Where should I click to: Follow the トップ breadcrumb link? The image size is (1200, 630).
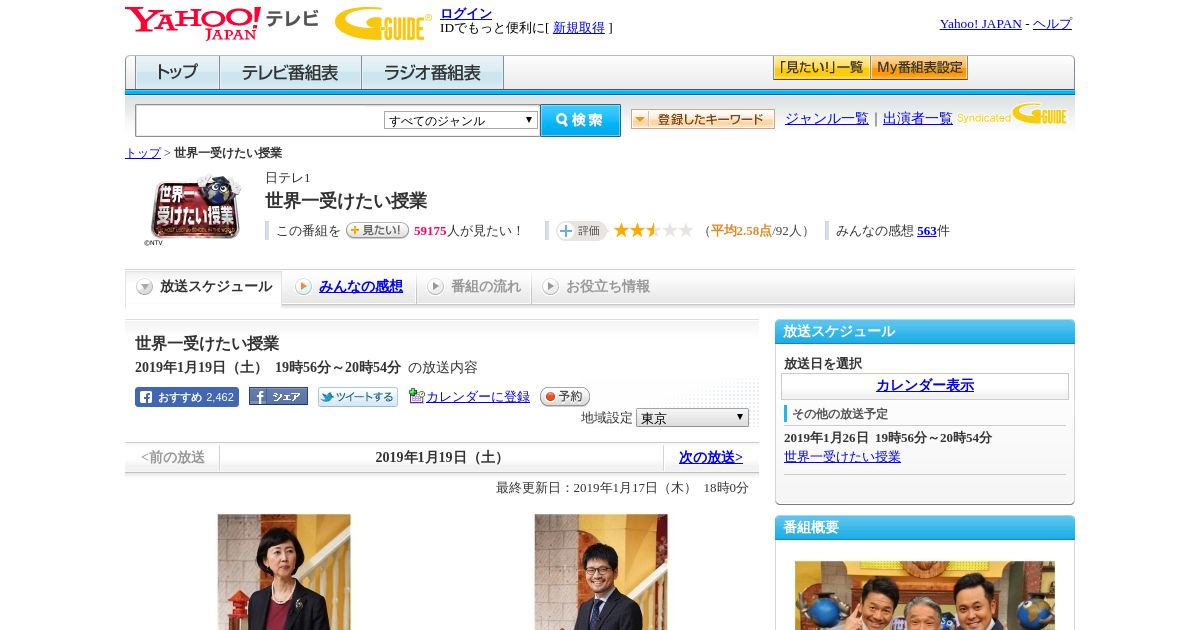(x=142, y=153)
